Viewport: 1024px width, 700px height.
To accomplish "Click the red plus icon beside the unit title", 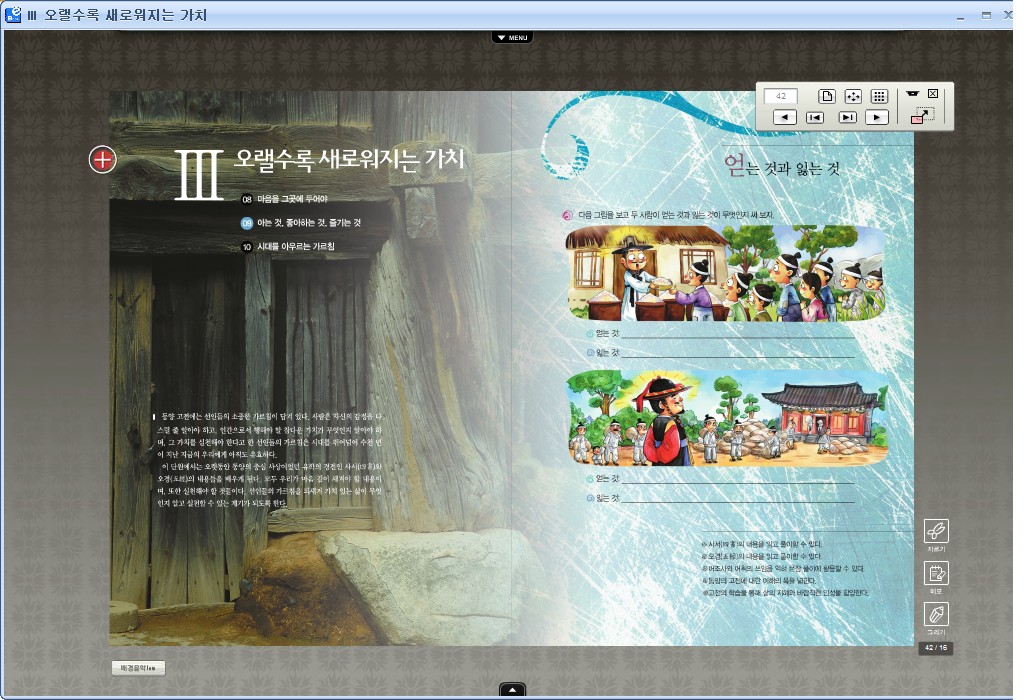I will (103, 159).
